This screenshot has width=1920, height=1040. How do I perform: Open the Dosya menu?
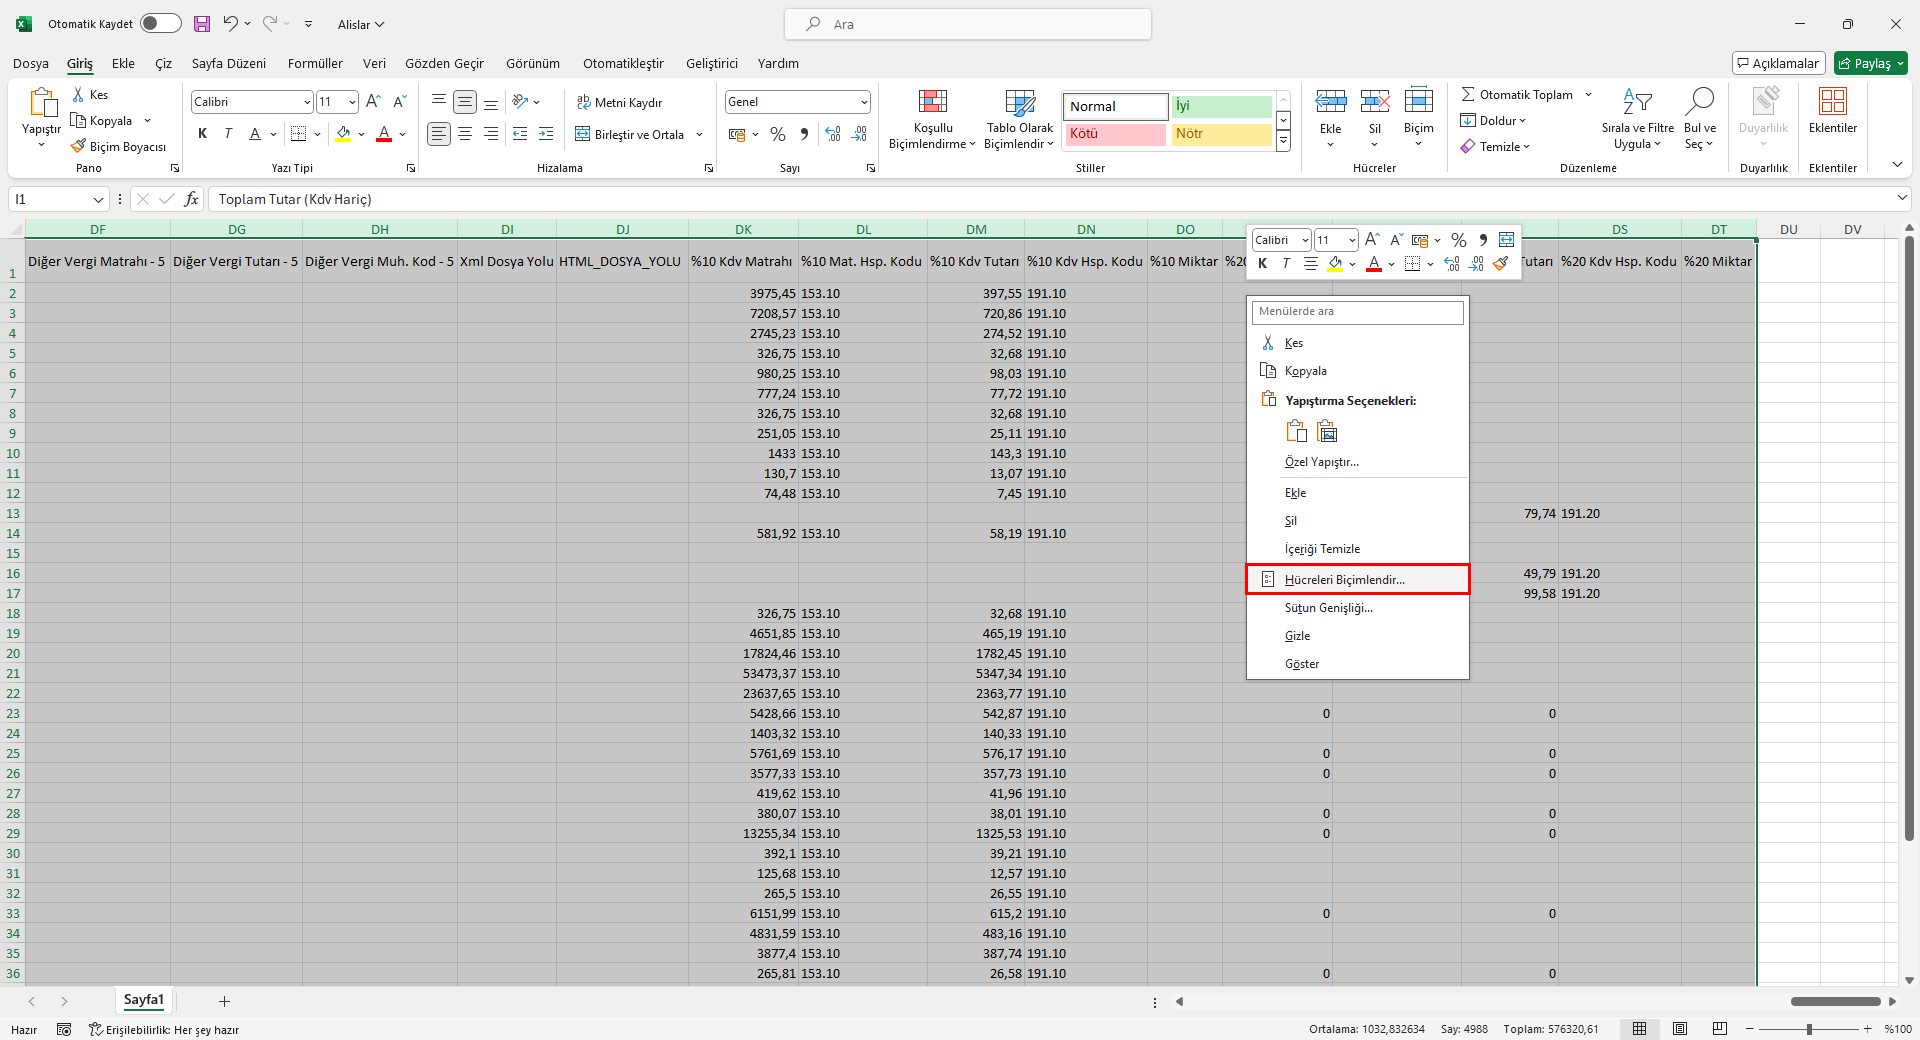tap(31, 63)
